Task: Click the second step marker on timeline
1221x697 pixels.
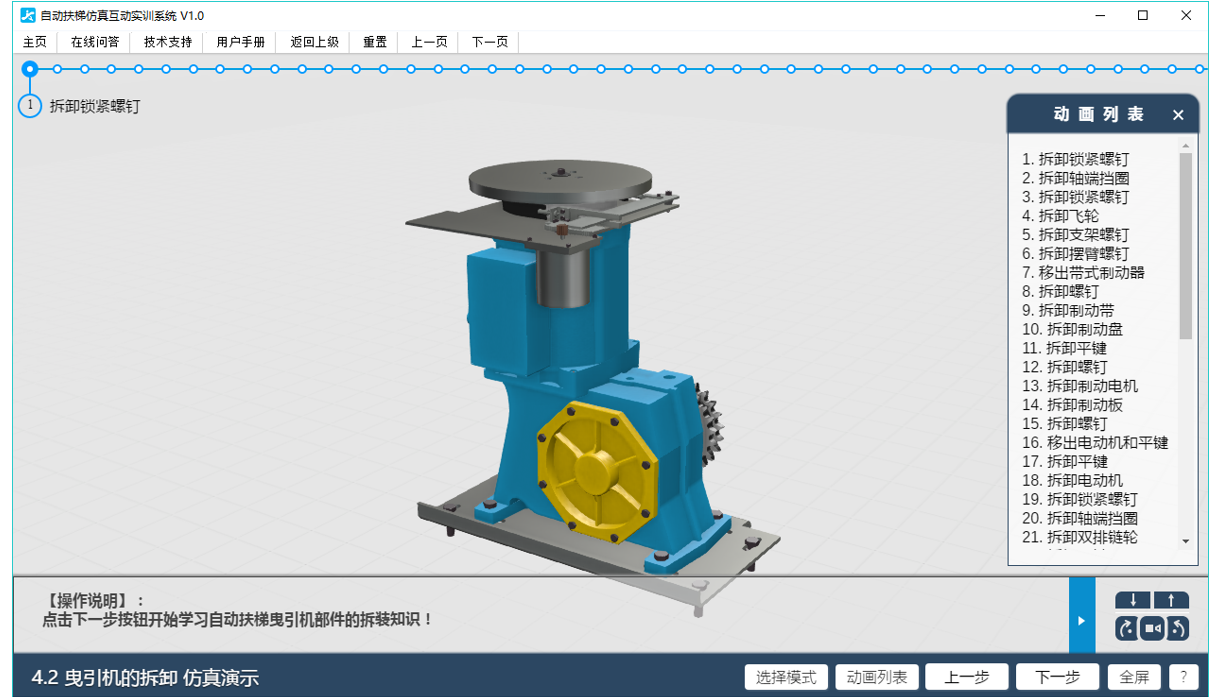Action: click(58, 69)
